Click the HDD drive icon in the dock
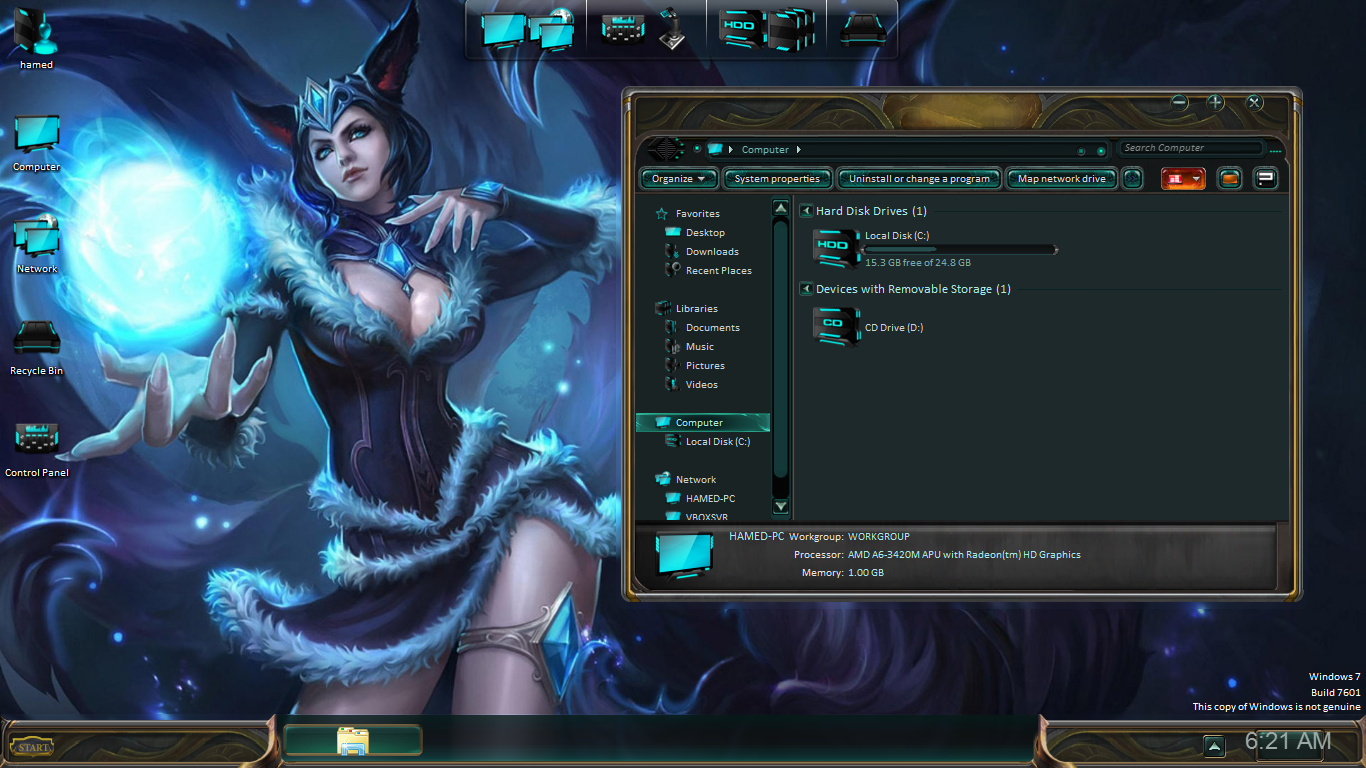 point(742,28)
